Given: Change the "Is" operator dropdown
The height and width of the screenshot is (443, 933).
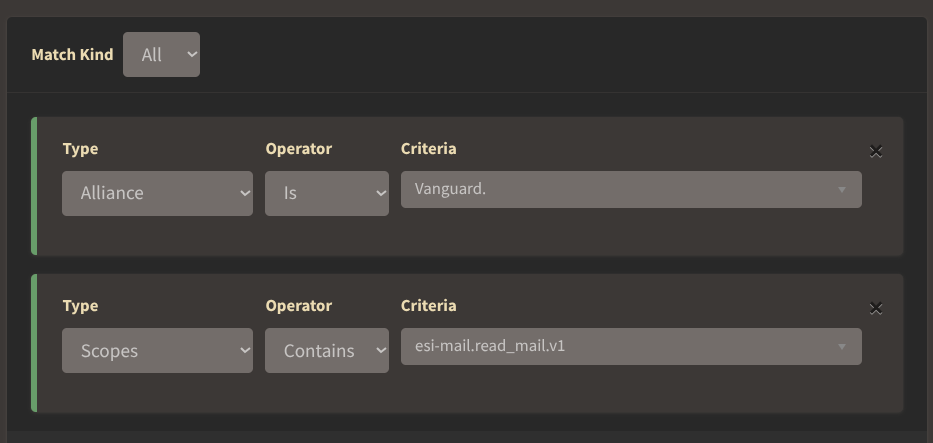Looking at the screenshot, I should tap(326, 193).
